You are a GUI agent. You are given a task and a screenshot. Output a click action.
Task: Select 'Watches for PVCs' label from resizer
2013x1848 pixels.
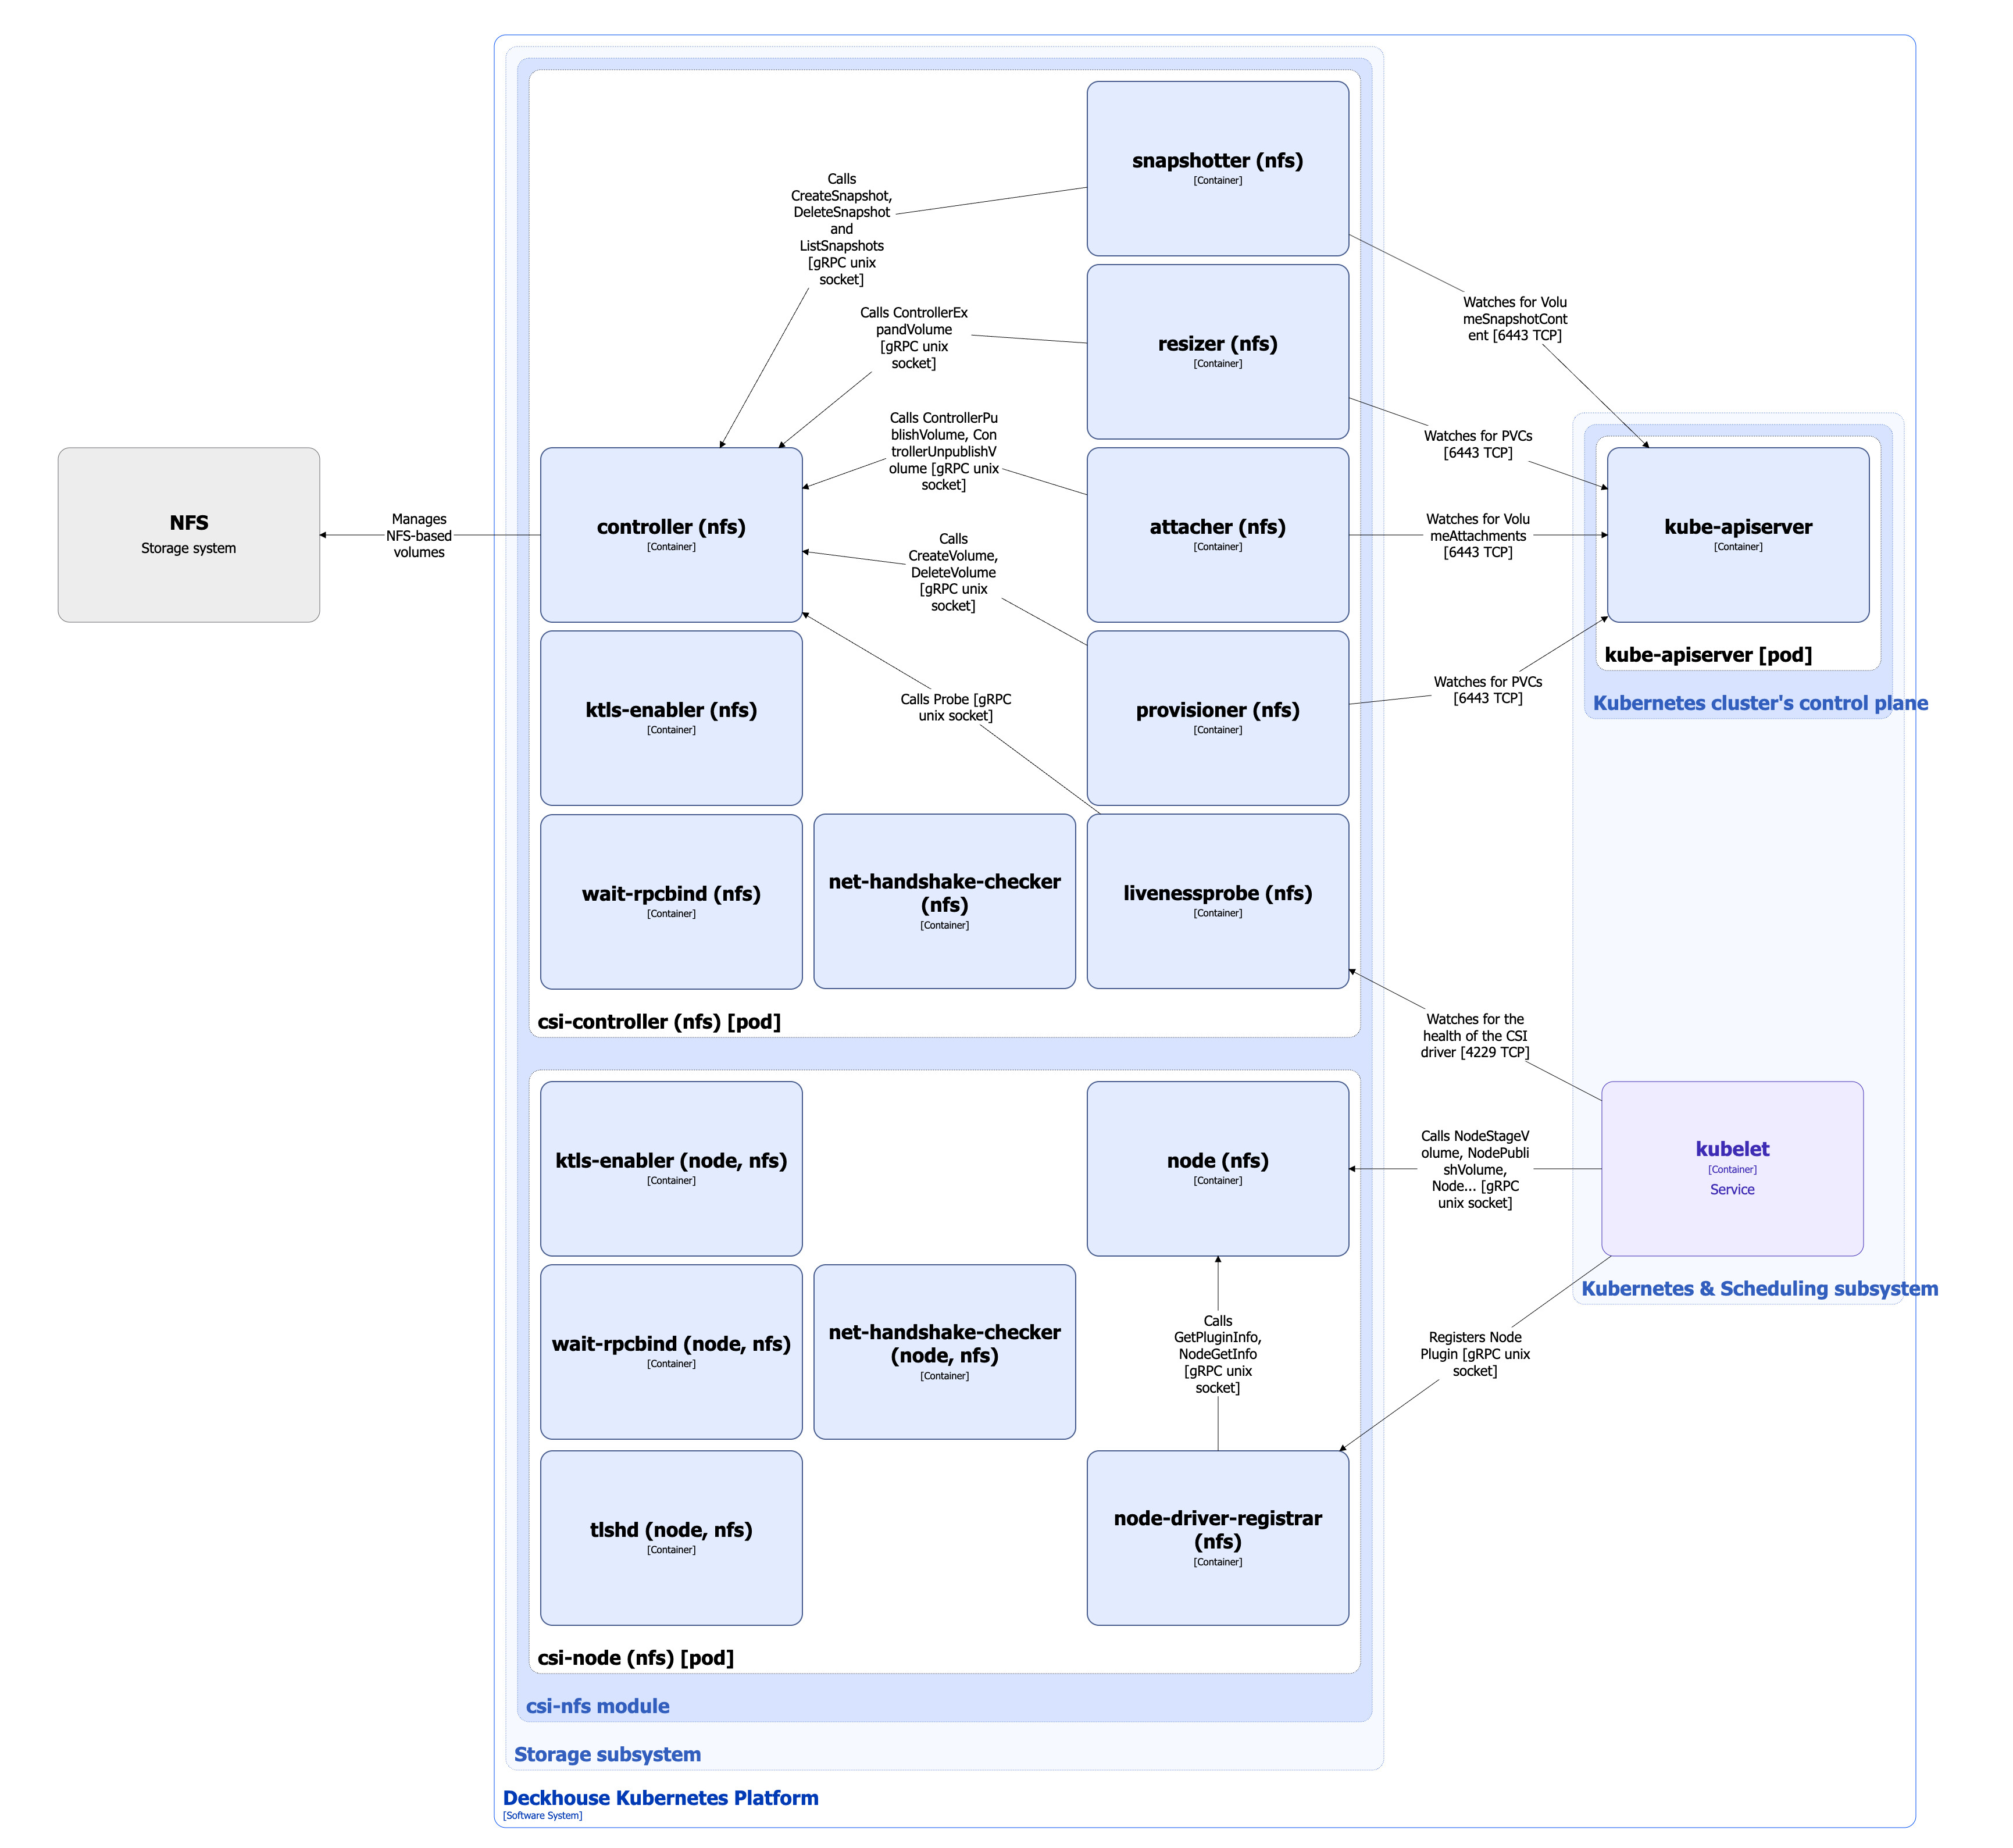coord(1478,444)
